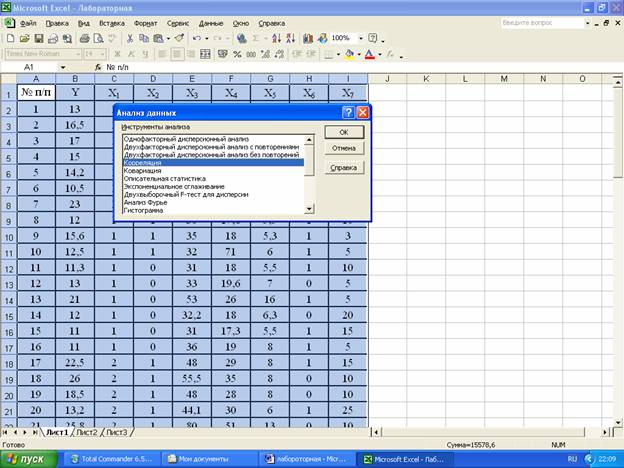
Task: Switch to the Лист2 sheet tab
Action: click(87, 432)
